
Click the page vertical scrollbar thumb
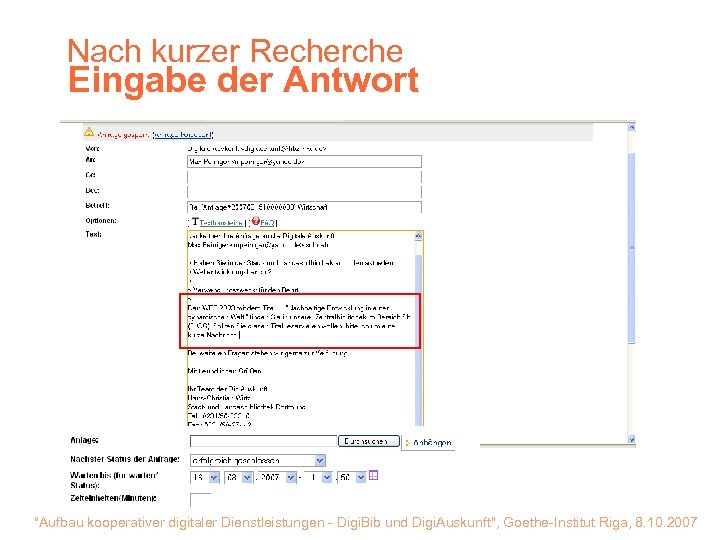632,248
